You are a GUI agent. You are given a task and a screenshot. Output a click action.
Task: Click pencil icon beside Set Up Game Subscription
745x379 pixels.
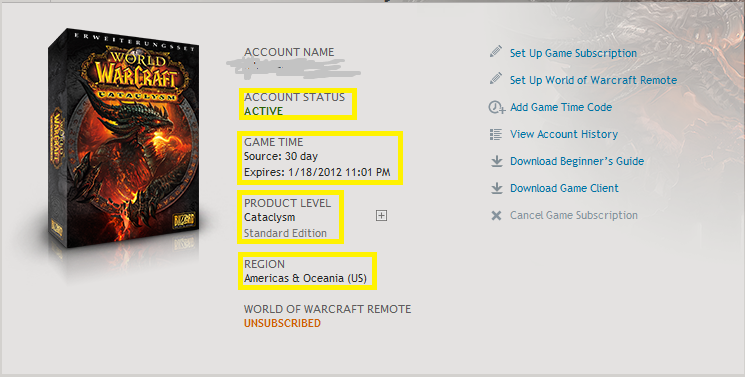click(x=496, y=51)
